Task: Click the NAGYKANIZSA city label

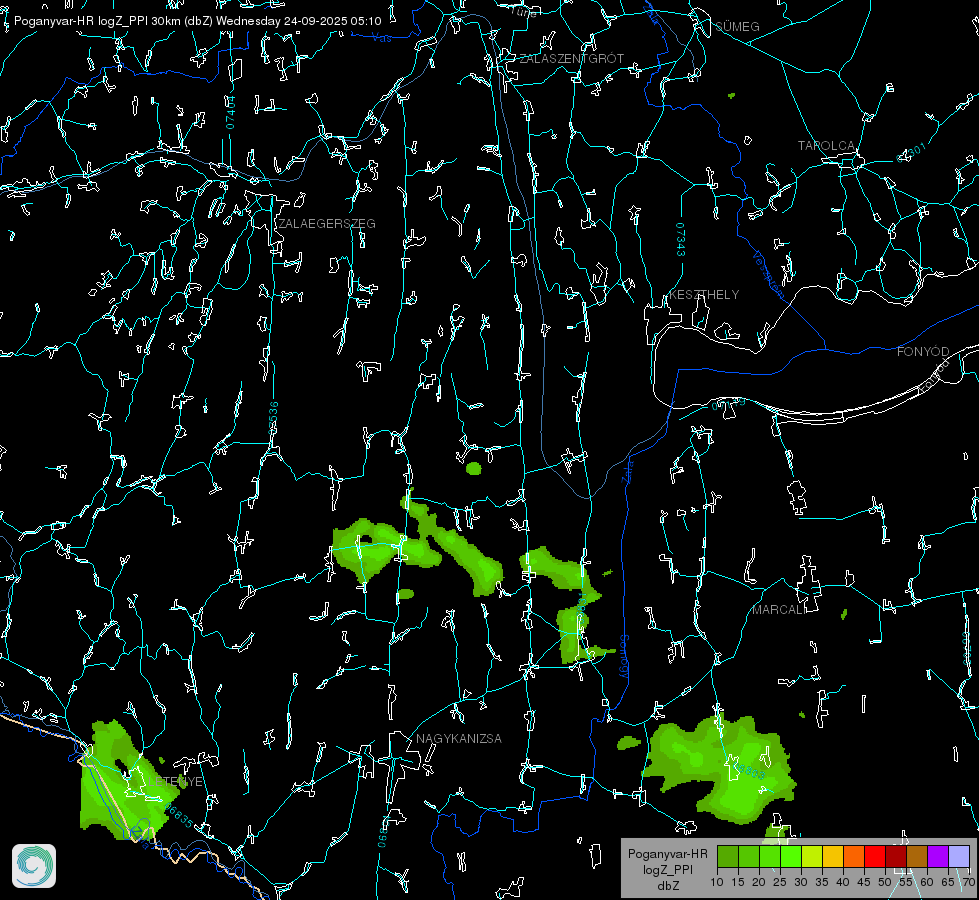Action: tap(459, 738)
